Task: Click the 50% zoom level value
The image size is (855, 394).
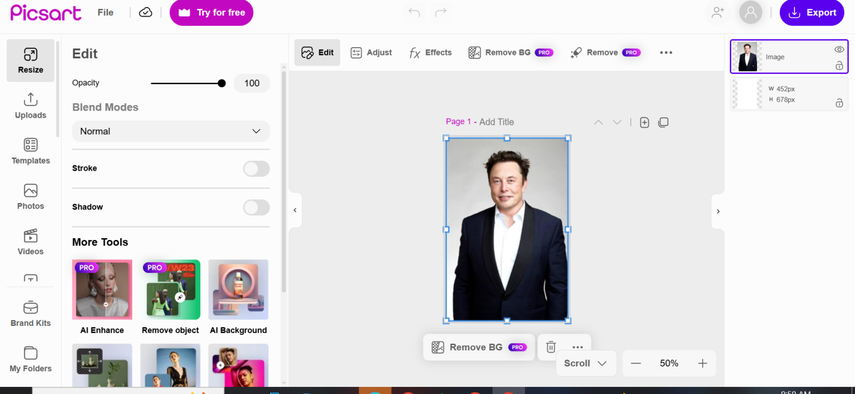Action: tap(669, 363)
